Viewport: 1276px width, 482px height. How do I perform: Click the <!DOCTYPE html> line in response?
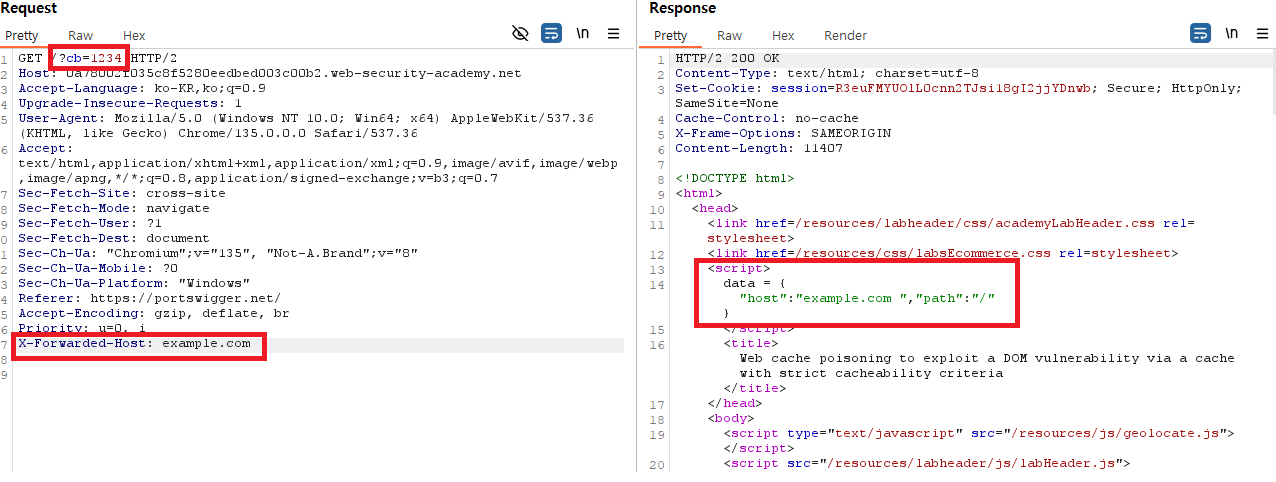[x=735, y=178]
